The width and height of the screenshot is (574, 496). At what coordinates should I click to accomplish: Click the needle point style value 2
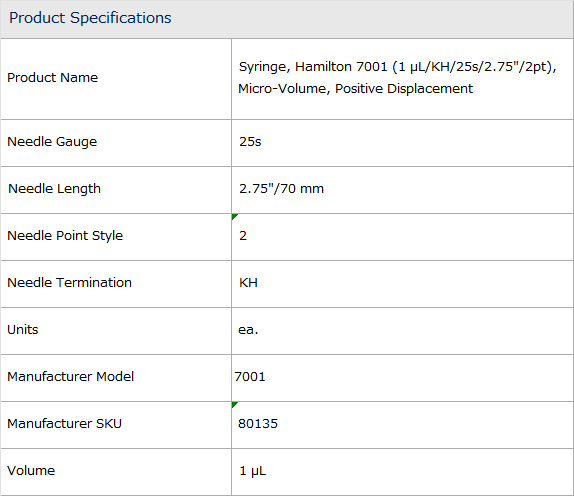(243, 236)
